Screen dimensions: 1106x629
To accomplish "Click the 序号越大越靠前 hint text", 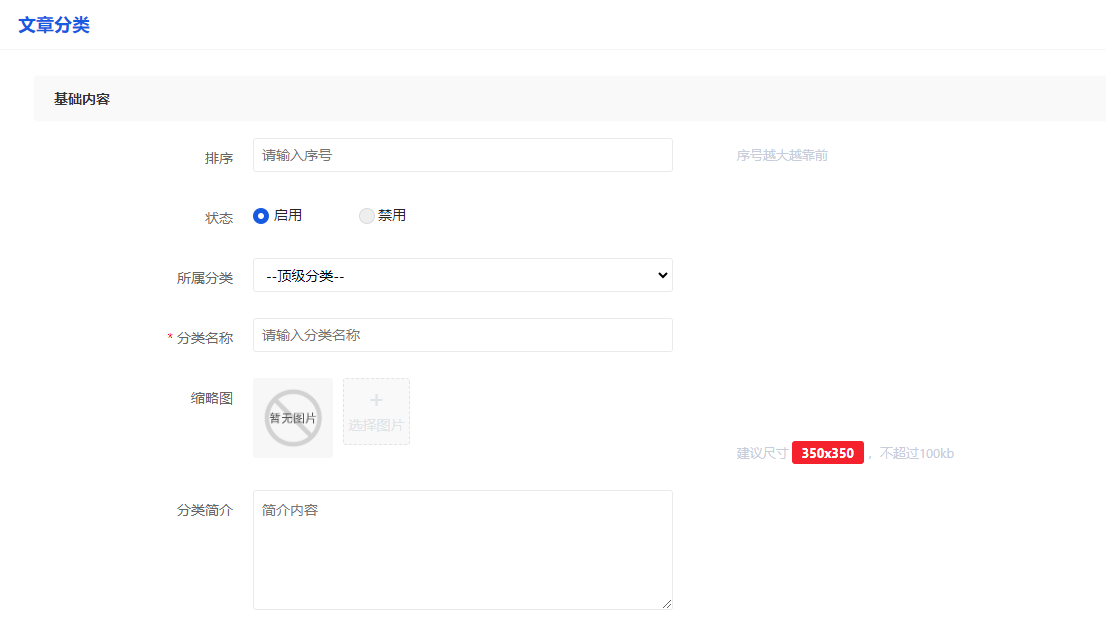I will click(x=782, y=155).
